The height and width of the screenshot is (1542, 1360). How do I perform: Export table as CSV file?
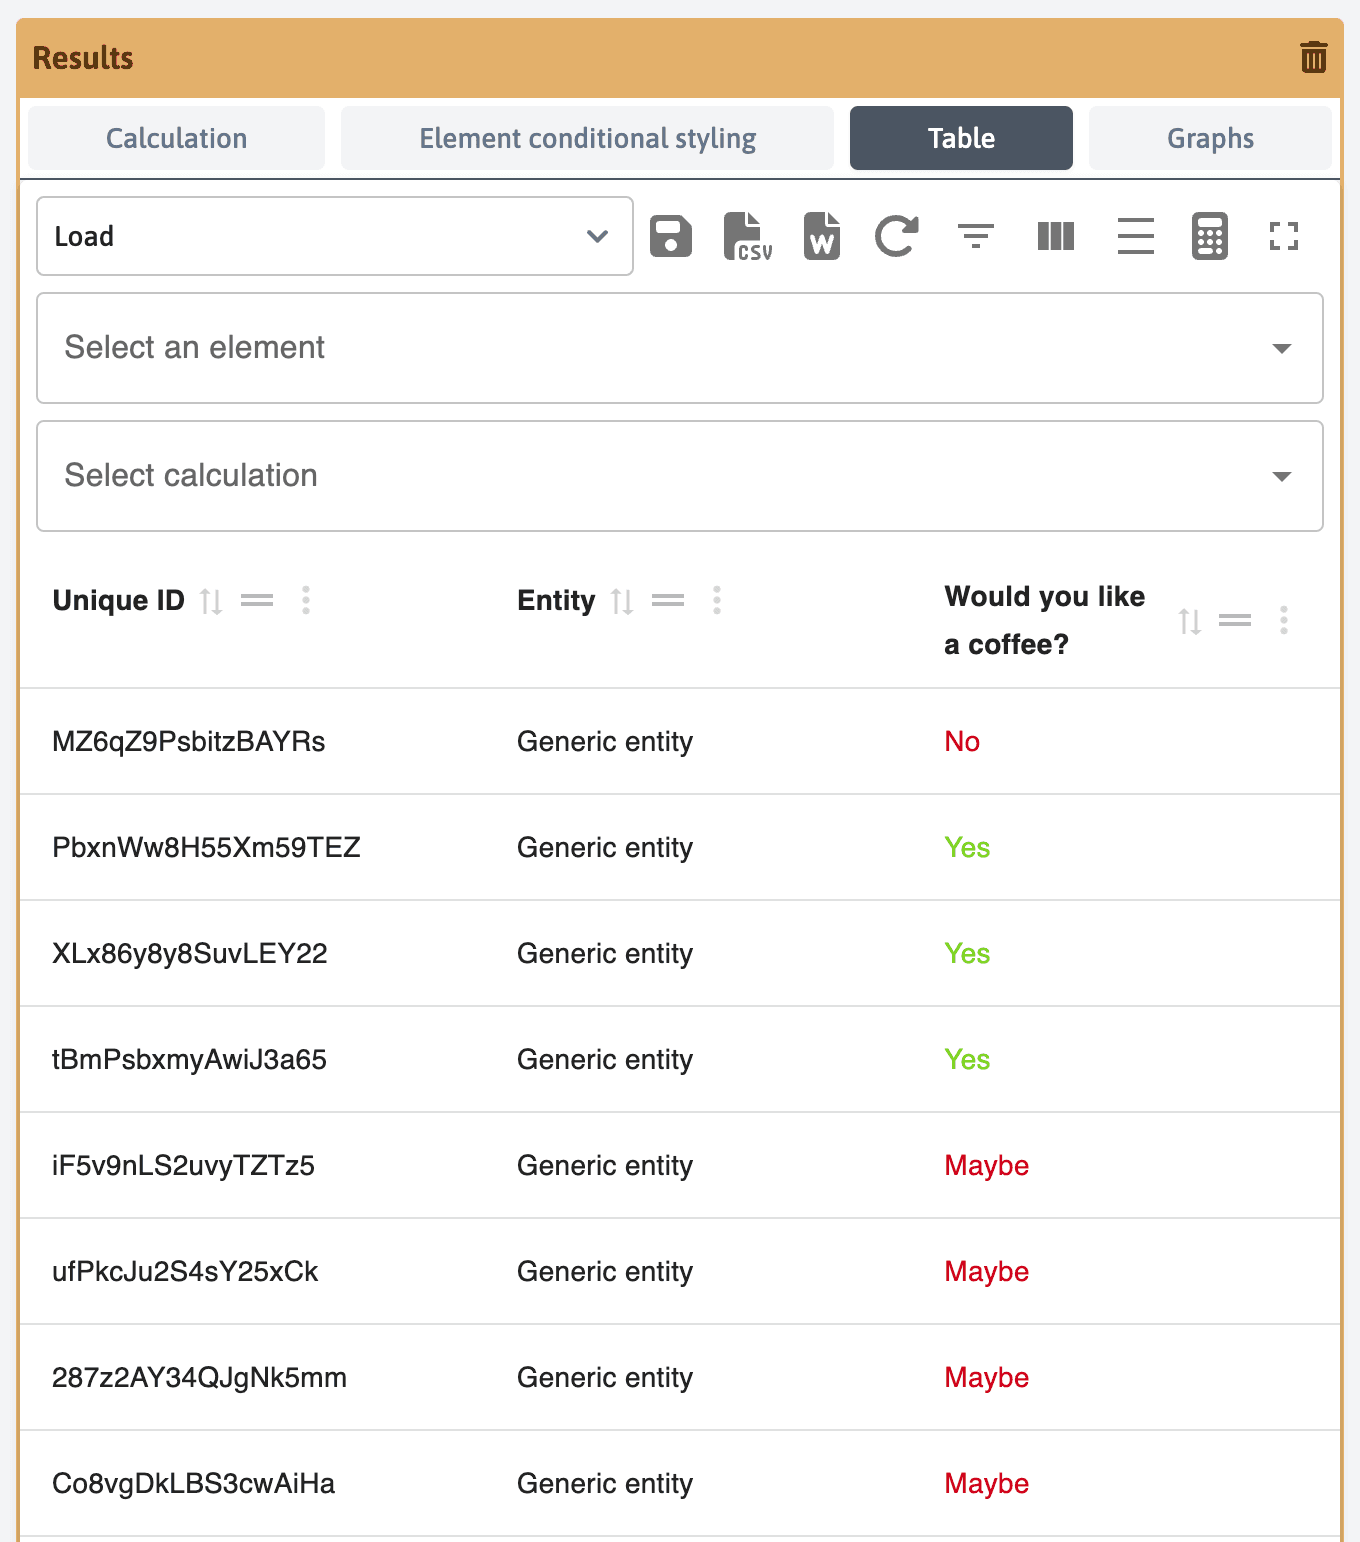[x=747, y=237]
